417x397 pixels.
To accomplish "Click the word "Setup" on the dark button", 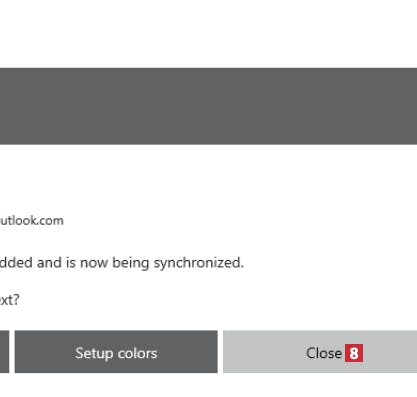I will tap(94, 354).
